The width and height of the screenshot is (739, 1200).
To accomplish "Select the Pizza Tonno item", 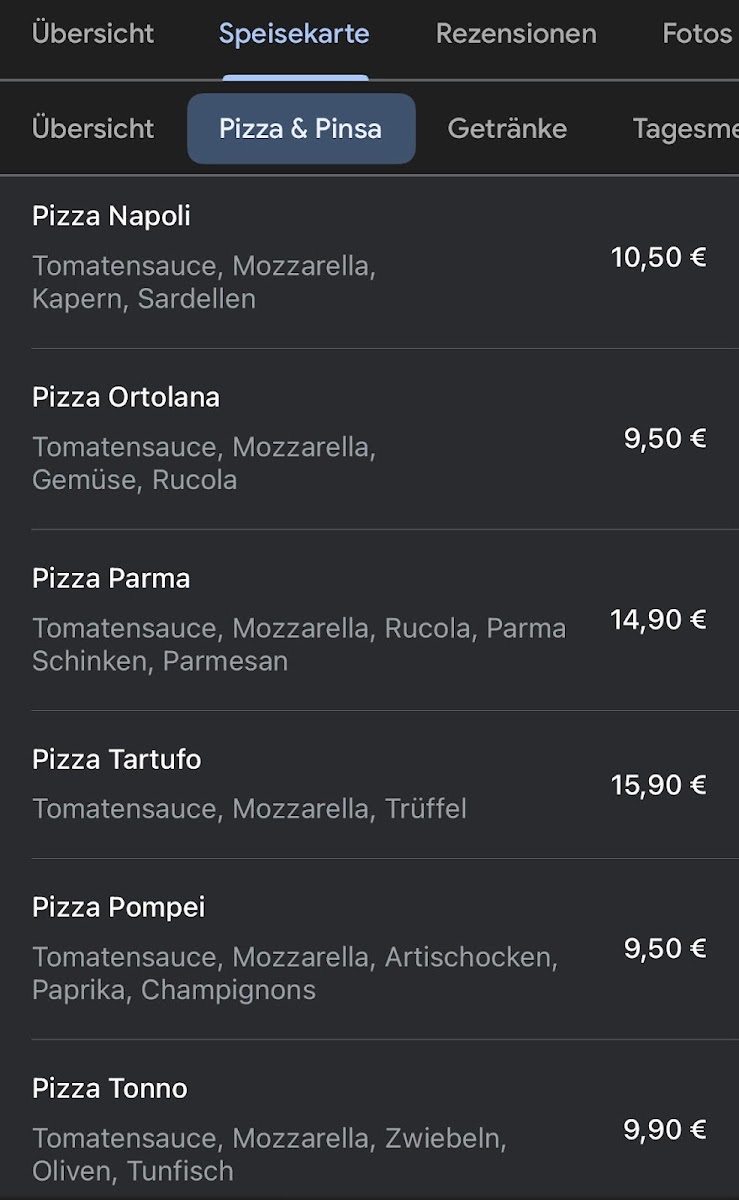I will (110, 1088).
